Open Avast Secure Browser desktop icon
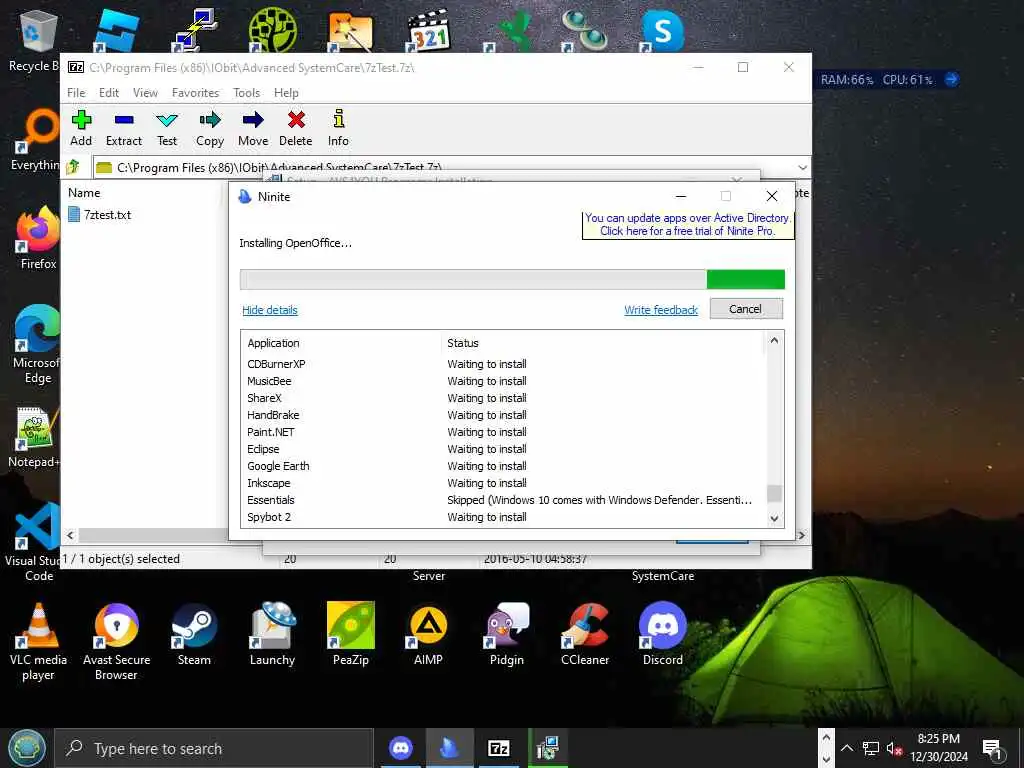The width and height of the screenshot is (1024, 768). tap(116, 643)
